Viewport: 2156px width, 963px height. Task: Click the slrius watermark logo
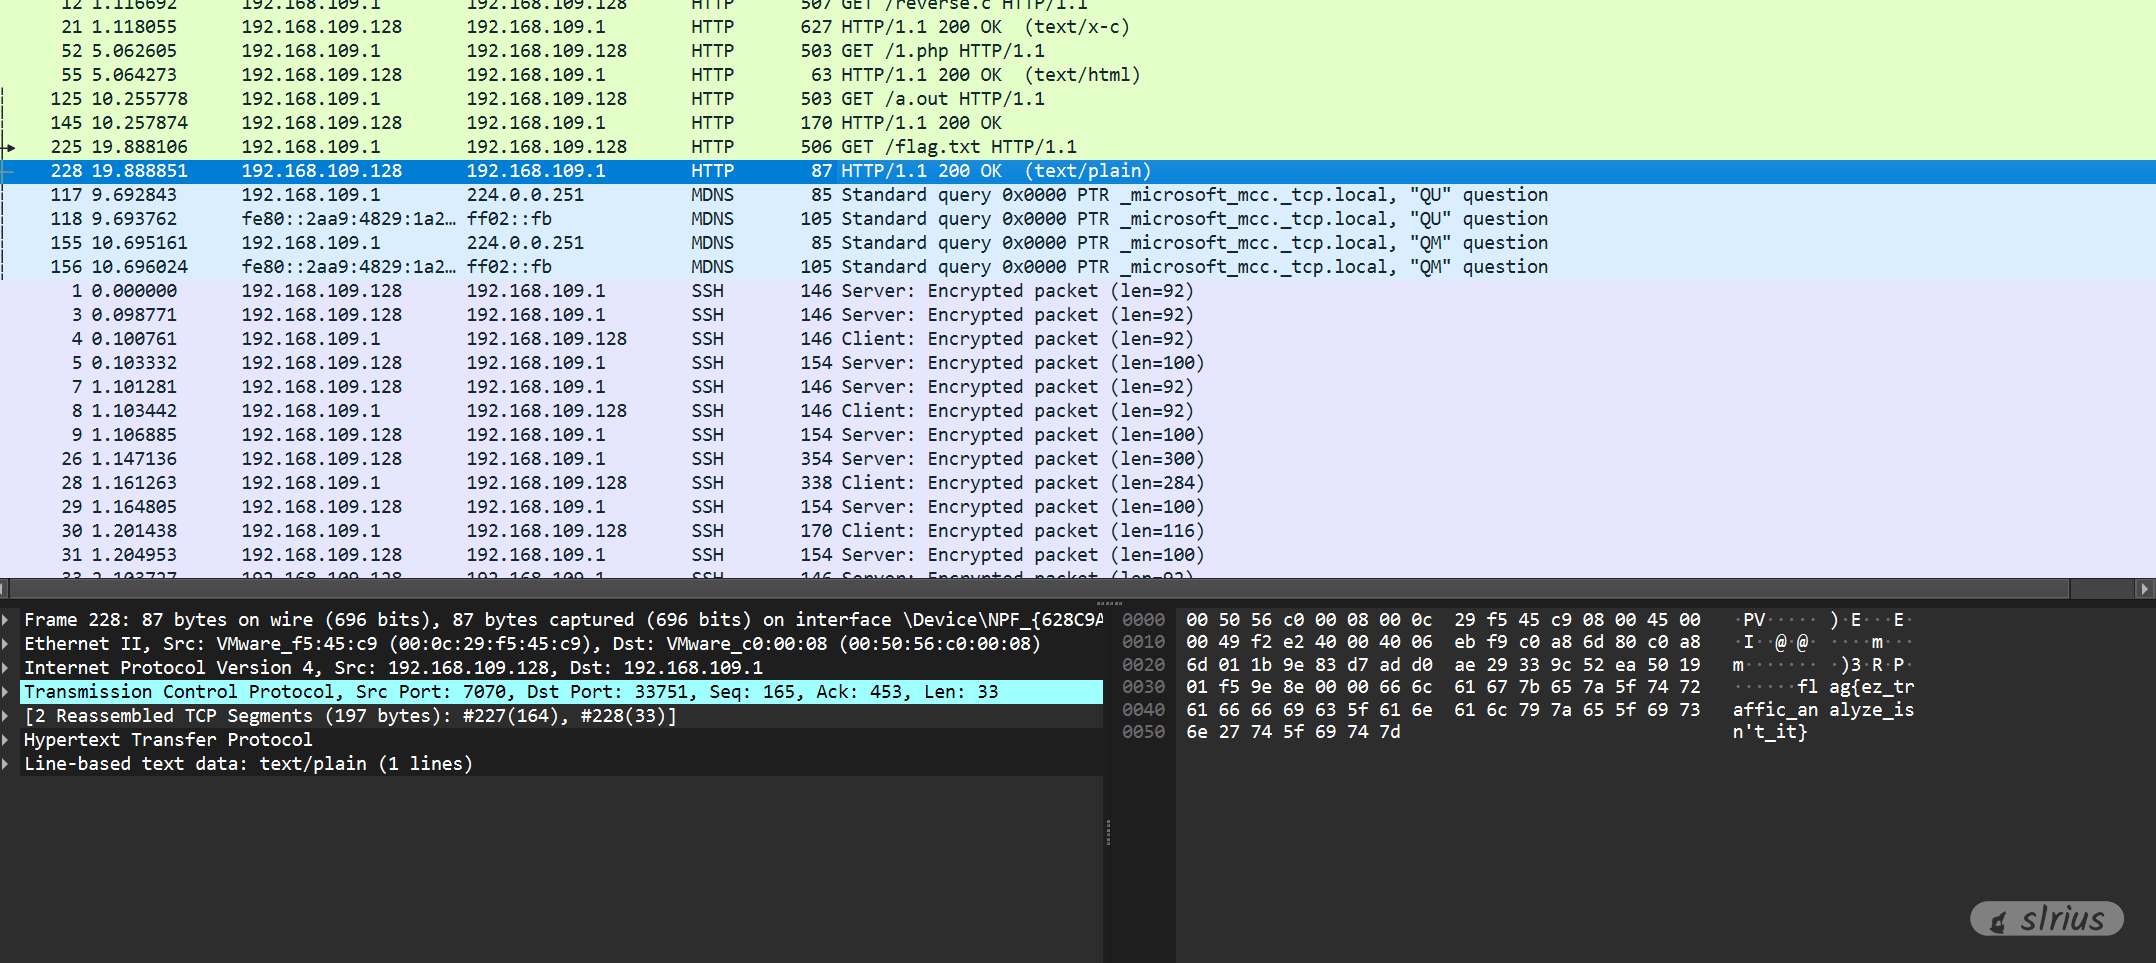point(2047,919)
